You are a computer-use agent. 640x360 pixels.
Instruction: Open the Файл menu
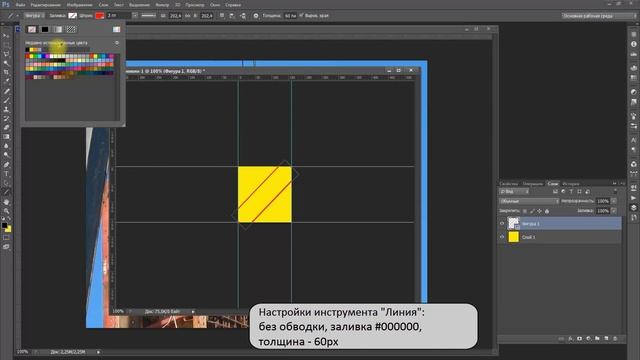[20, 5]
